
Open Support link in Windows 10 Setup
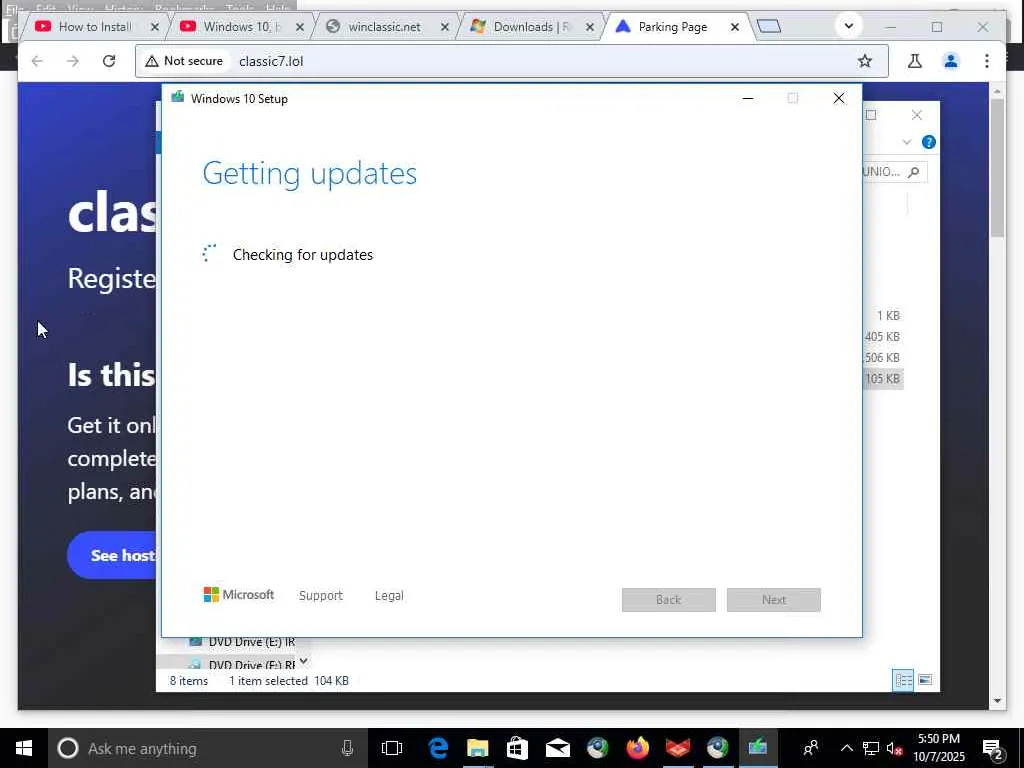point(321,596)
